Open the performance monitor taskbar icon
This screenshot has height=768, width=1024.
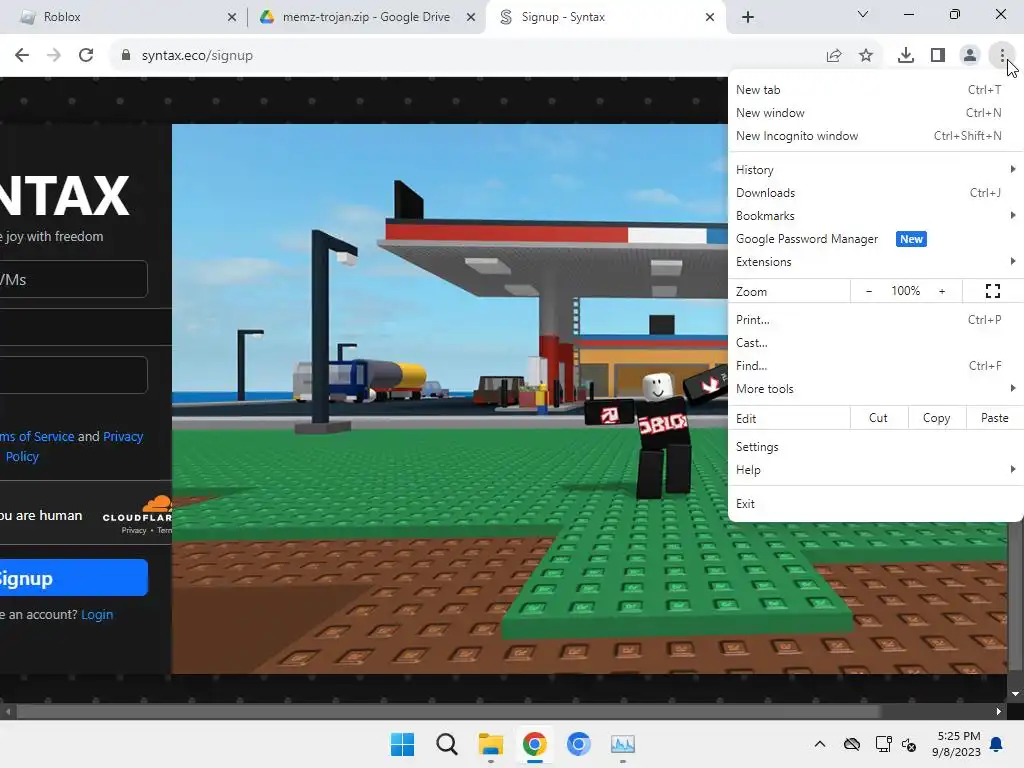point(623,744)
